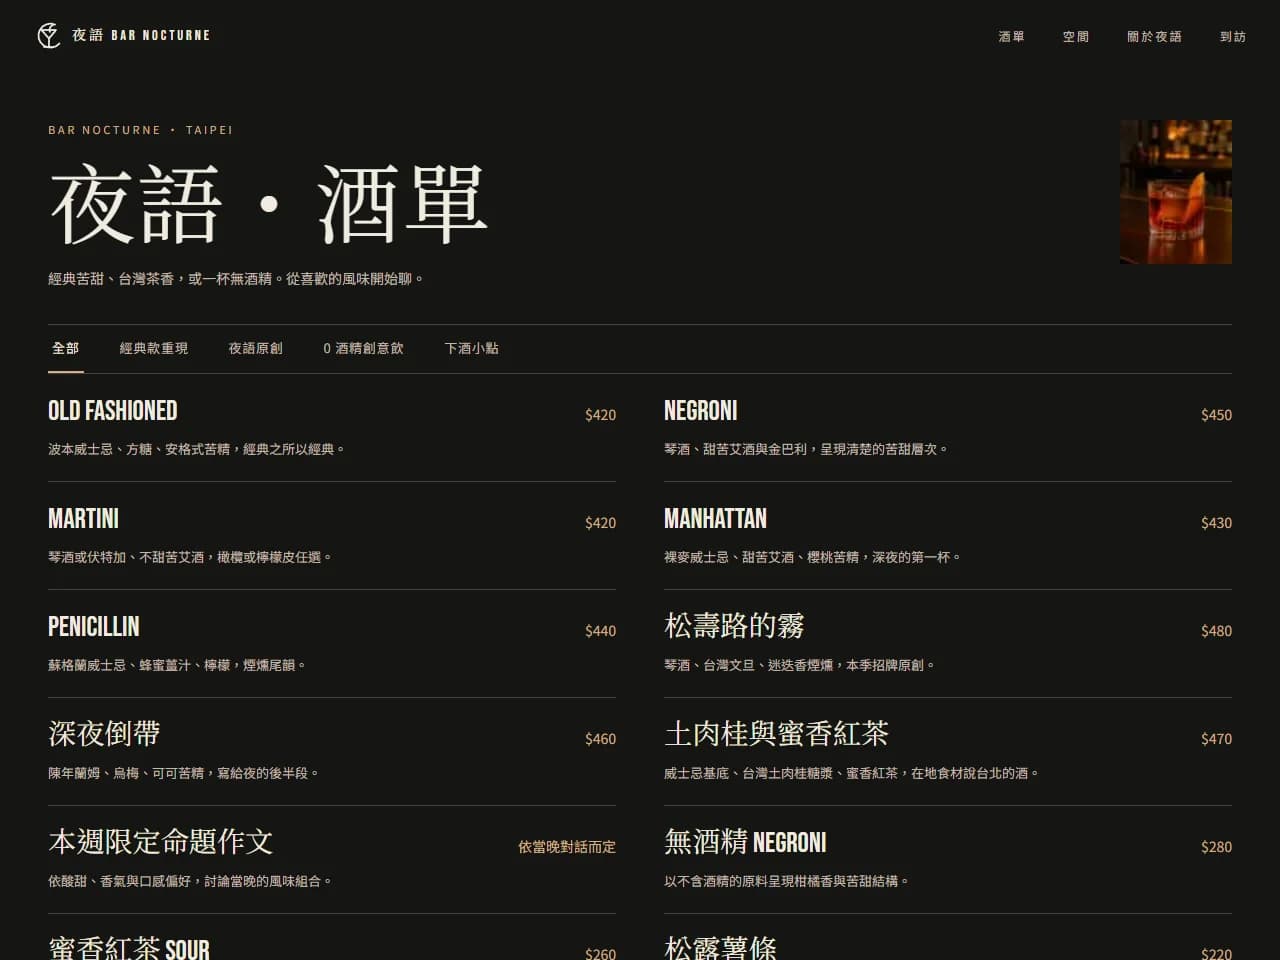Click the Martini item title
Viewport: 1280px width, 960px height.
tap(83, 519)
